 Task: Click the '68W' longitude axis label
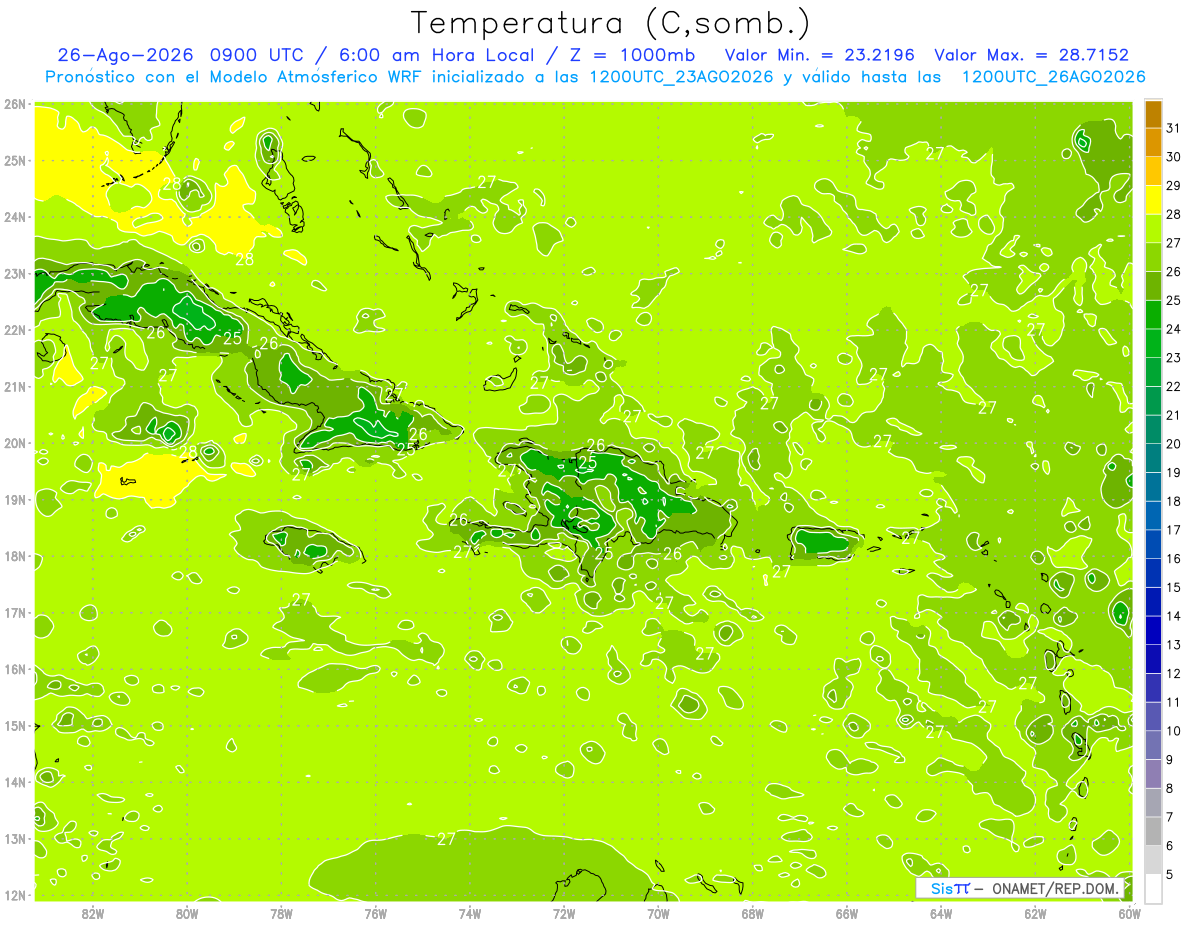pyautogui.click(x=752, y=913)
